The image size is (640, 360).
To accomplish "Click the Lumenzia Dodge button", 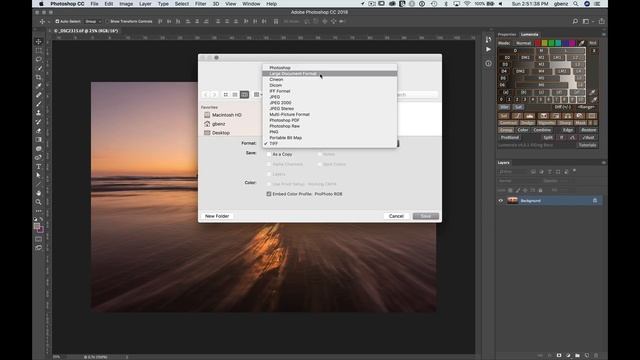I will (527, 122).
